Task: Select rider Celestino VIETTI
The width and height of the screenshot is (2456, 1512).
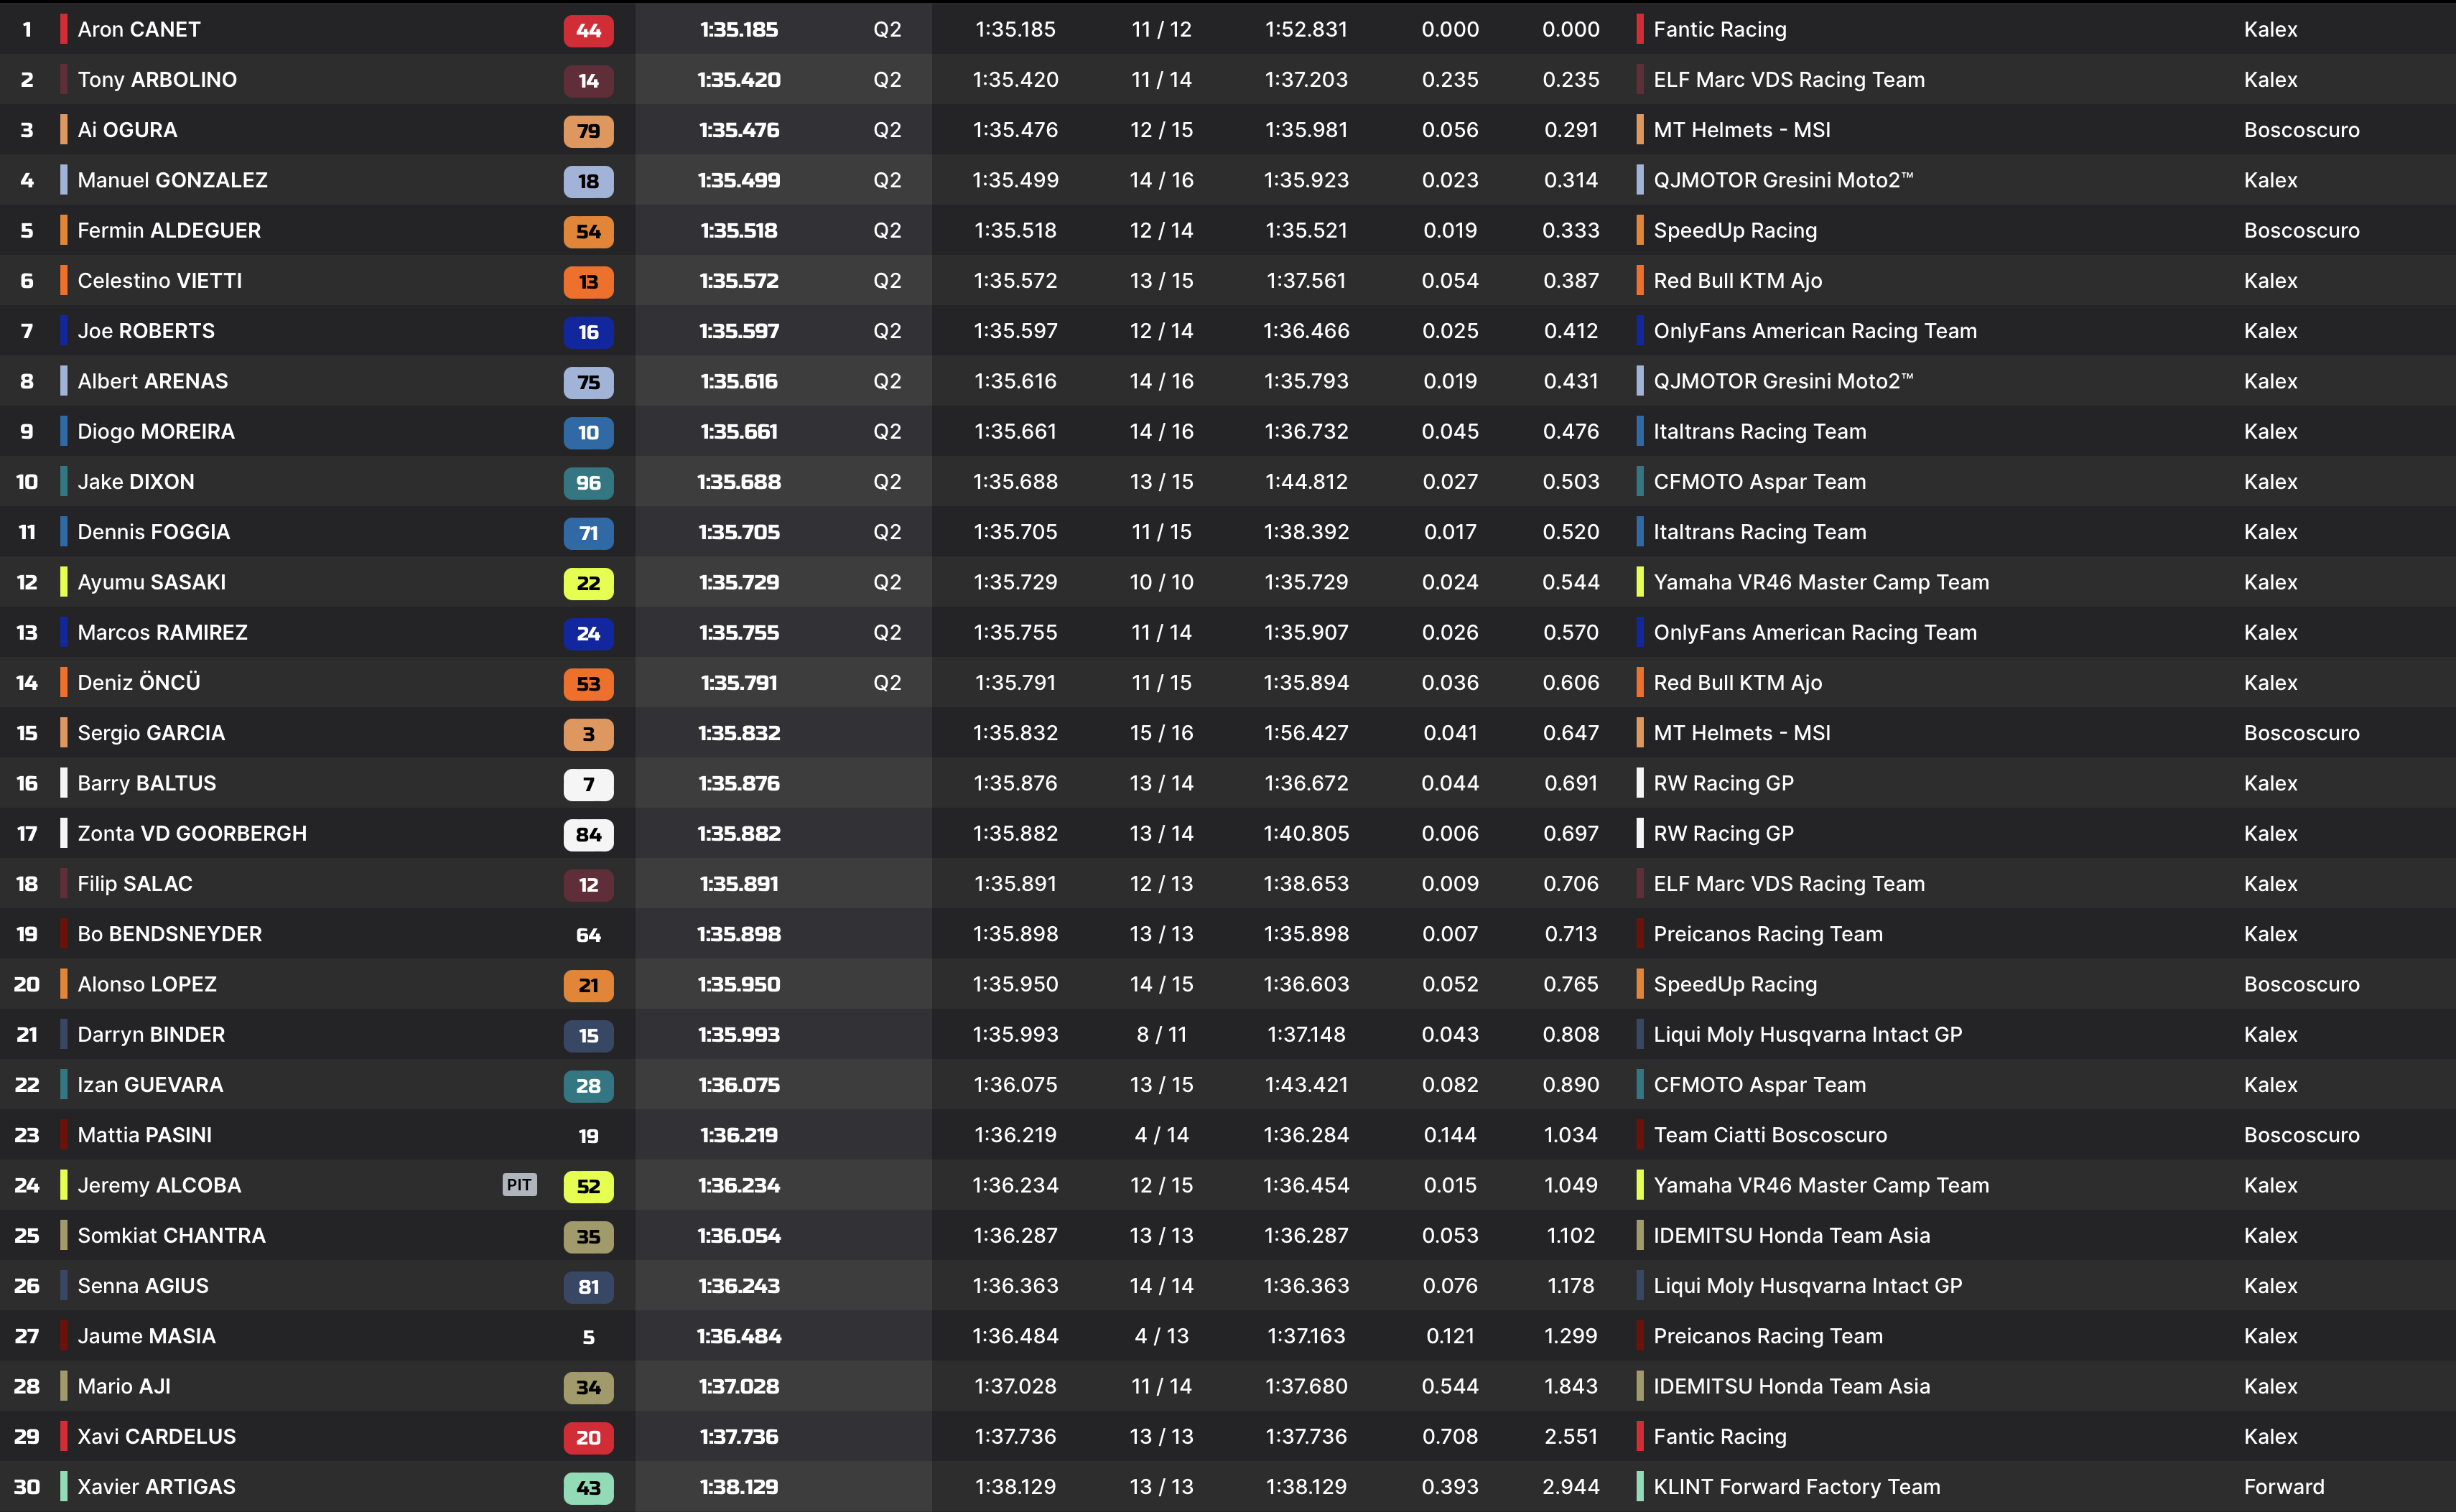Action: pos(160,281)
